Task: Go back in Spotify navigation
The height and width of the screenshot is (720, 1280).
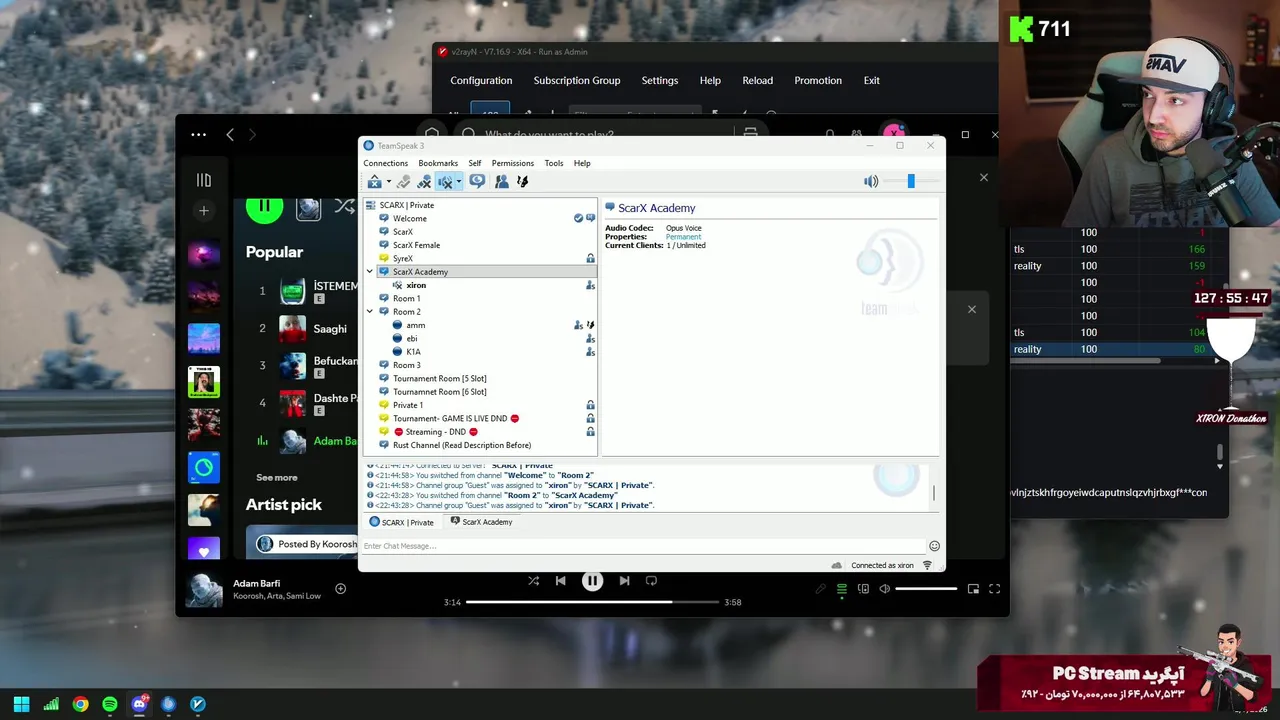Action: point(230,134)
